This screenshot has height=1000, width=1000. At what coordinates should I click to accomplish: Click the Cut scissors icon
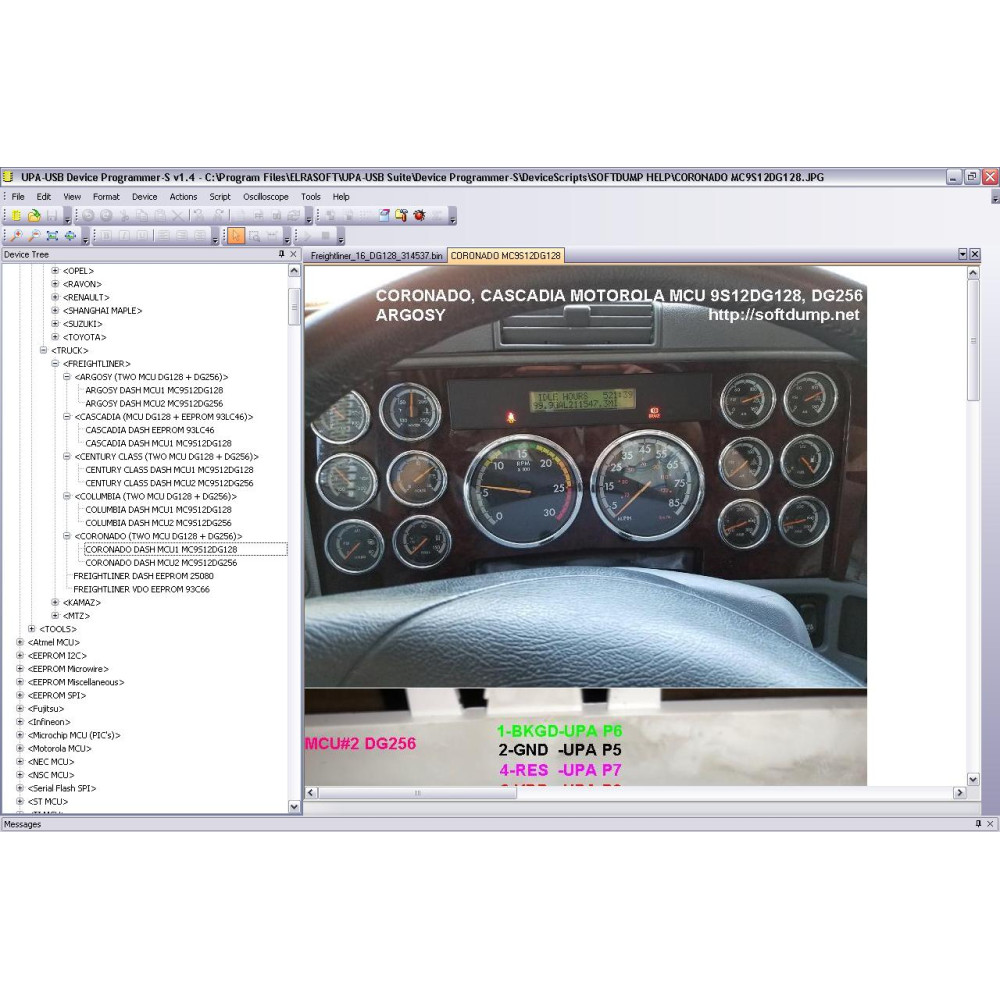click(x=124, y=216)
